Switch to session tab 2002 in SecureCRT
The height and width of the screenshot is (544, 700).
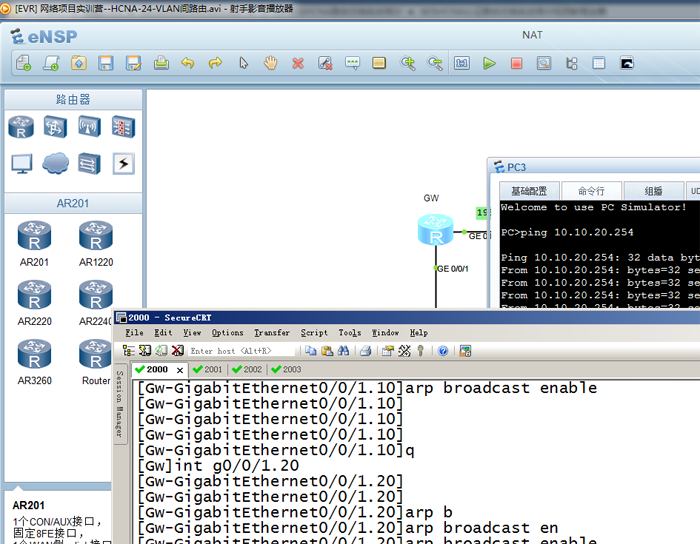coord(247,370)
